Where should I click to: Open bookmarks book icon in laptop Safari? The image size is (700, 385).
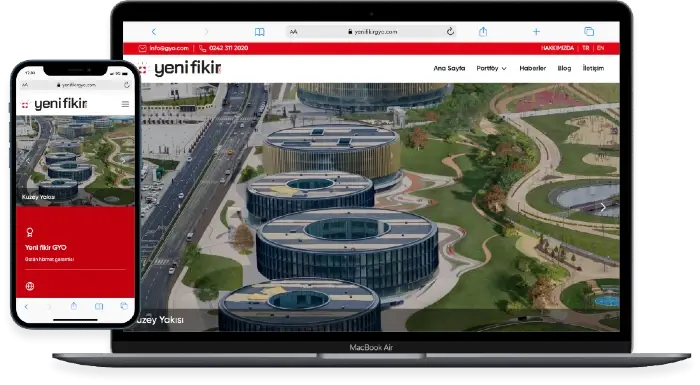pos(259,32)
